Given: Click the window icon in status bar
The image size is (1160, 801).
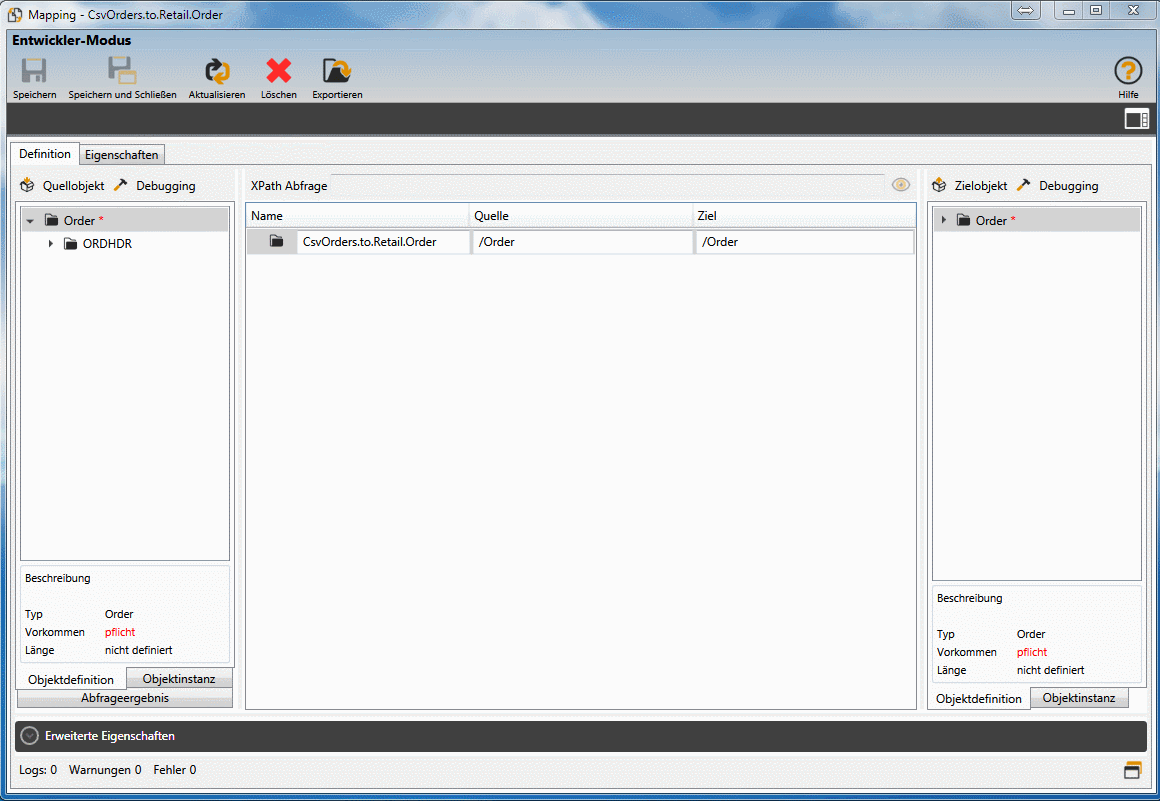Looking at the screenshot, I should click(1132, 770).
